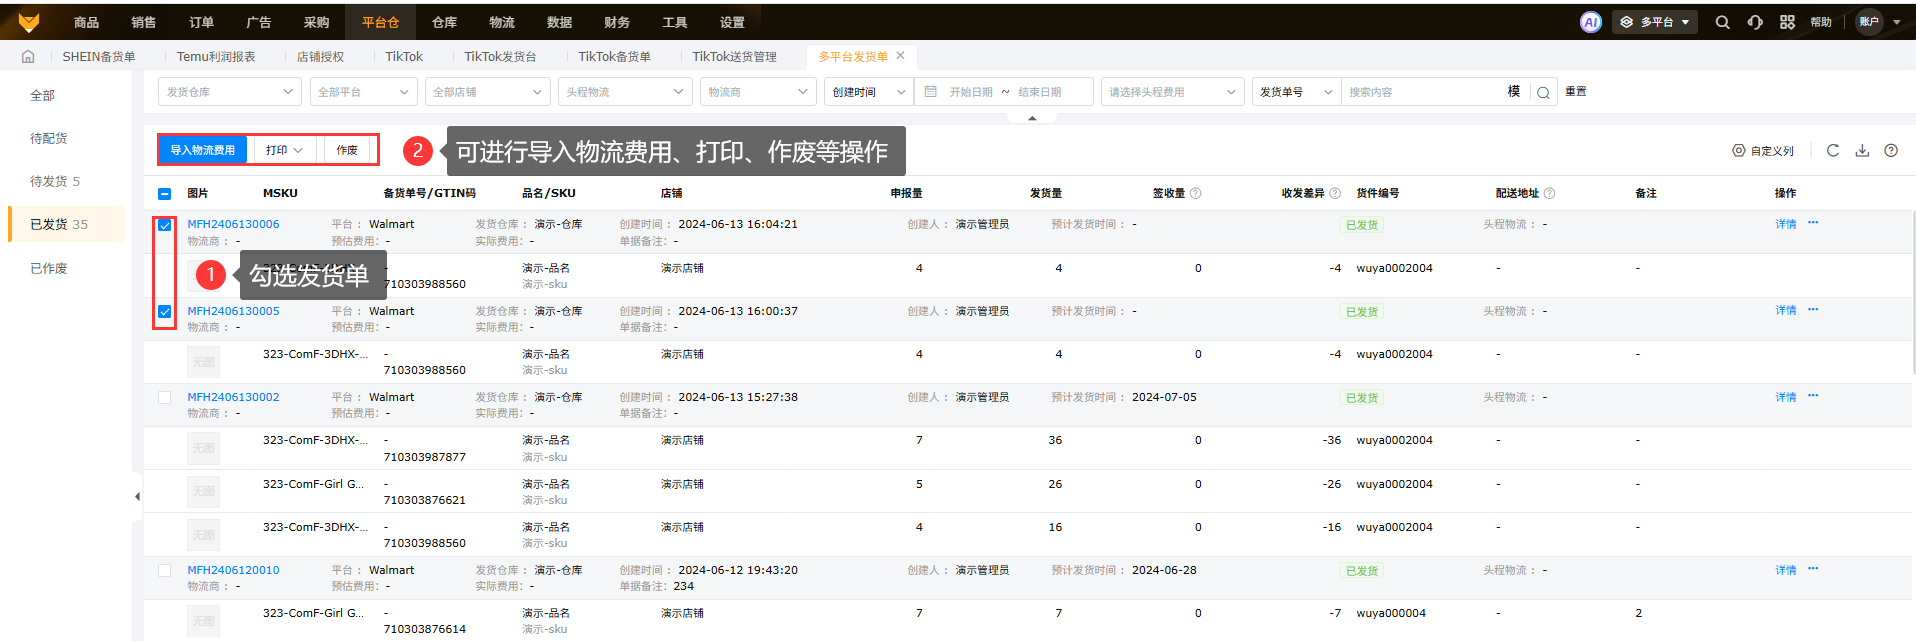Select 待发货 in the left sidebar

click(55, 181)
